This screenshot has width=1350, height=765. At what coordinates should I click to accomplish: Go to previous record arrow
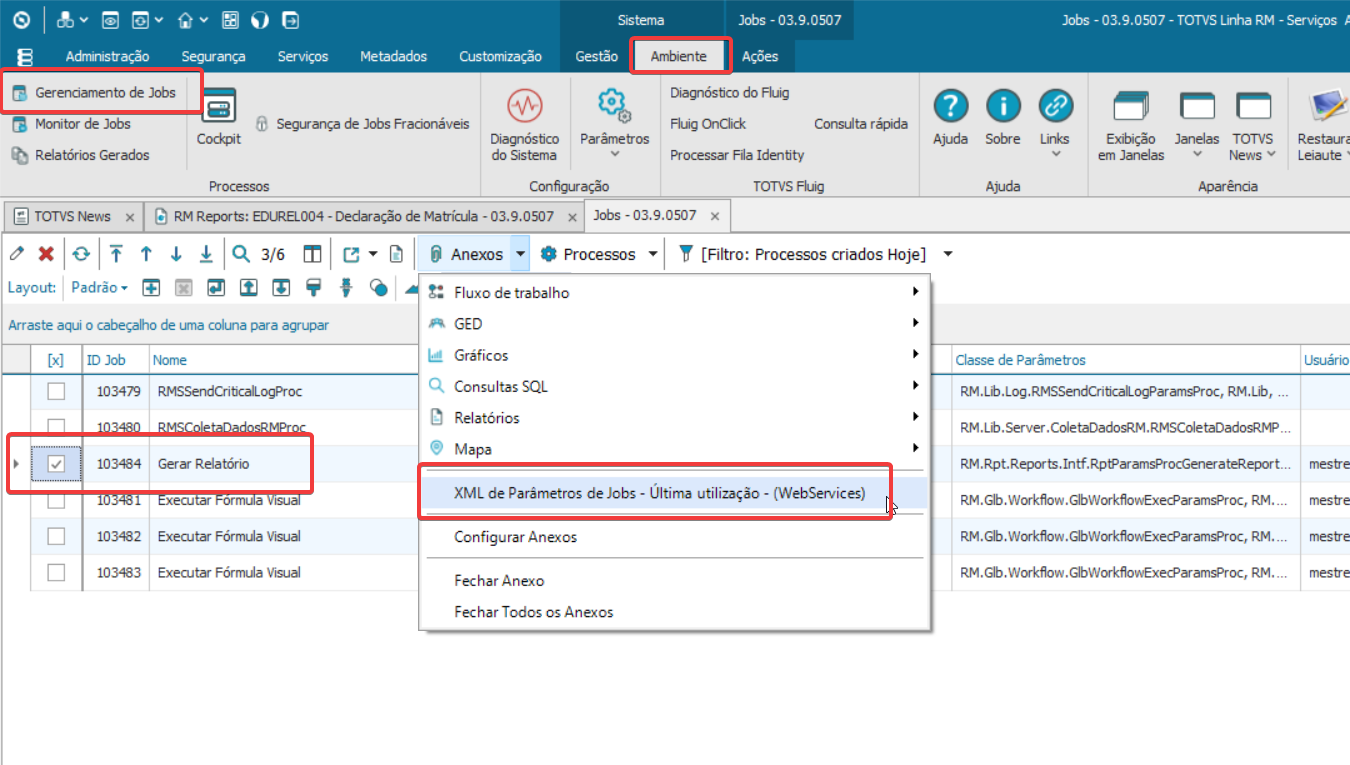(146, 254)
